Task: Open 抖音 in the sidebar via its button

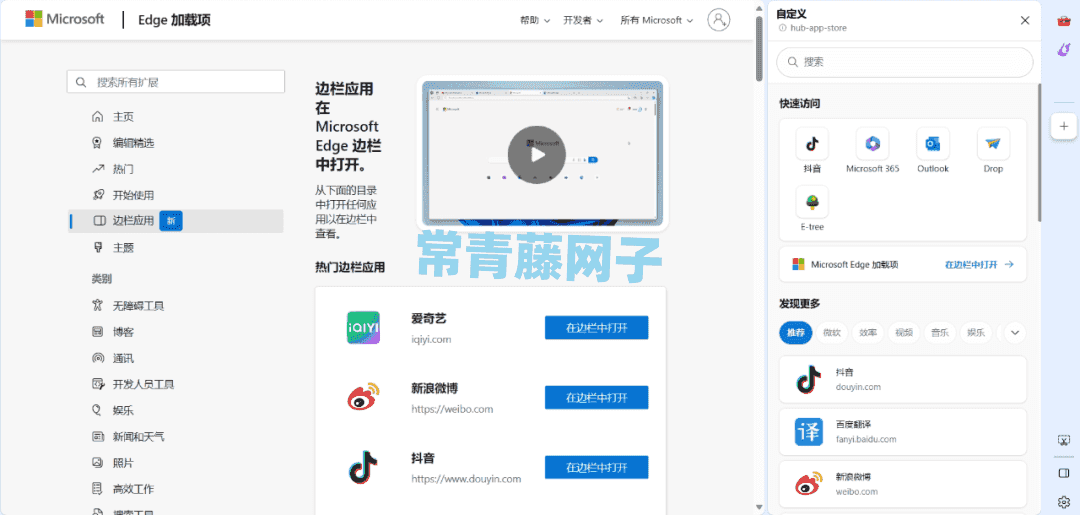Action: coord(596,467)
